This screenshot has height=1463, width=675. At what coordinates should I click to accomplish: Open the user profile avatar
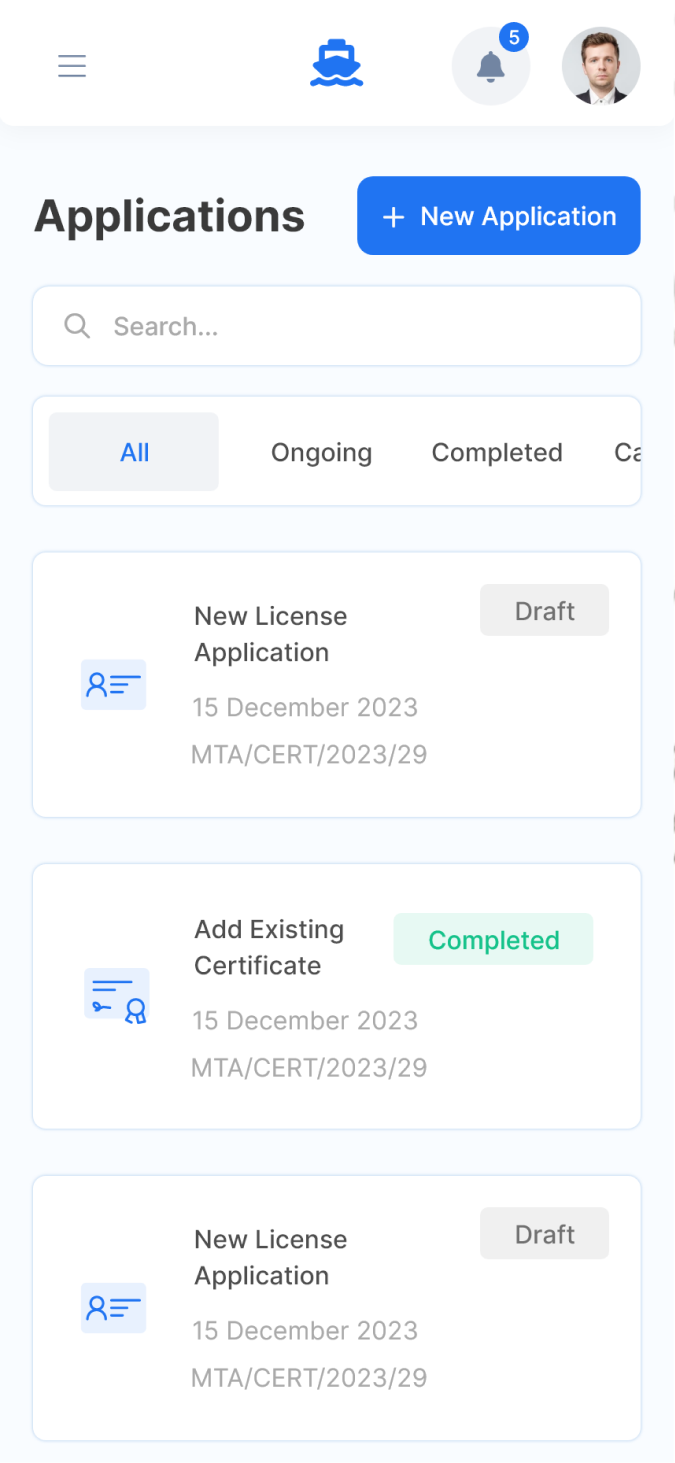pyautogui.click(x=601, y=66)
